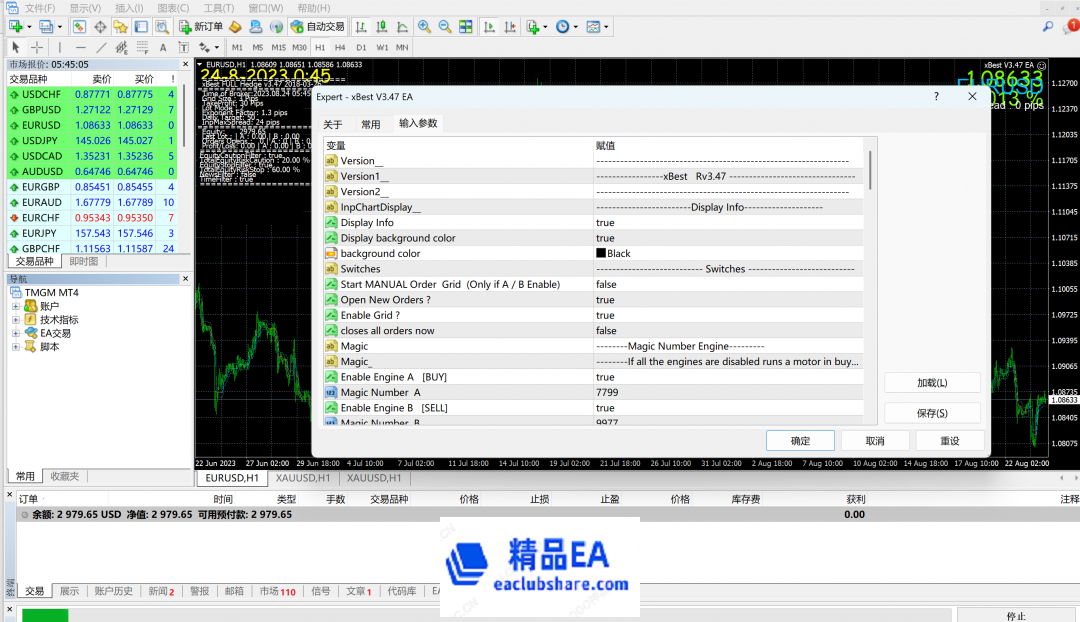Click the zoom in magnifier icon
Image resolution: width=1080 pixels, height=622 pixels.
[x=424, y=27]
